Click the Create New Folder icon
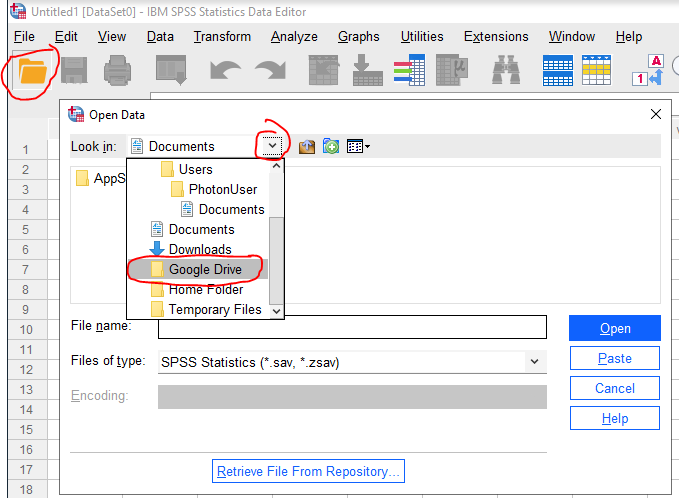 tap(330, 147)
